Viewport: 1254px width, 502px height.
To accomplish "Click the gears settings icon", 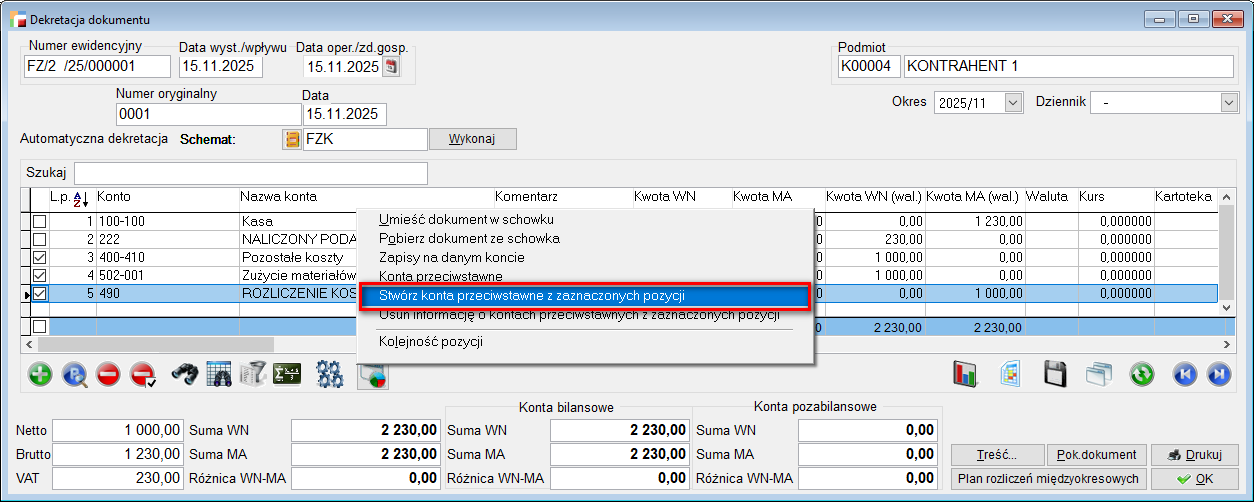I will click(329, 375).
